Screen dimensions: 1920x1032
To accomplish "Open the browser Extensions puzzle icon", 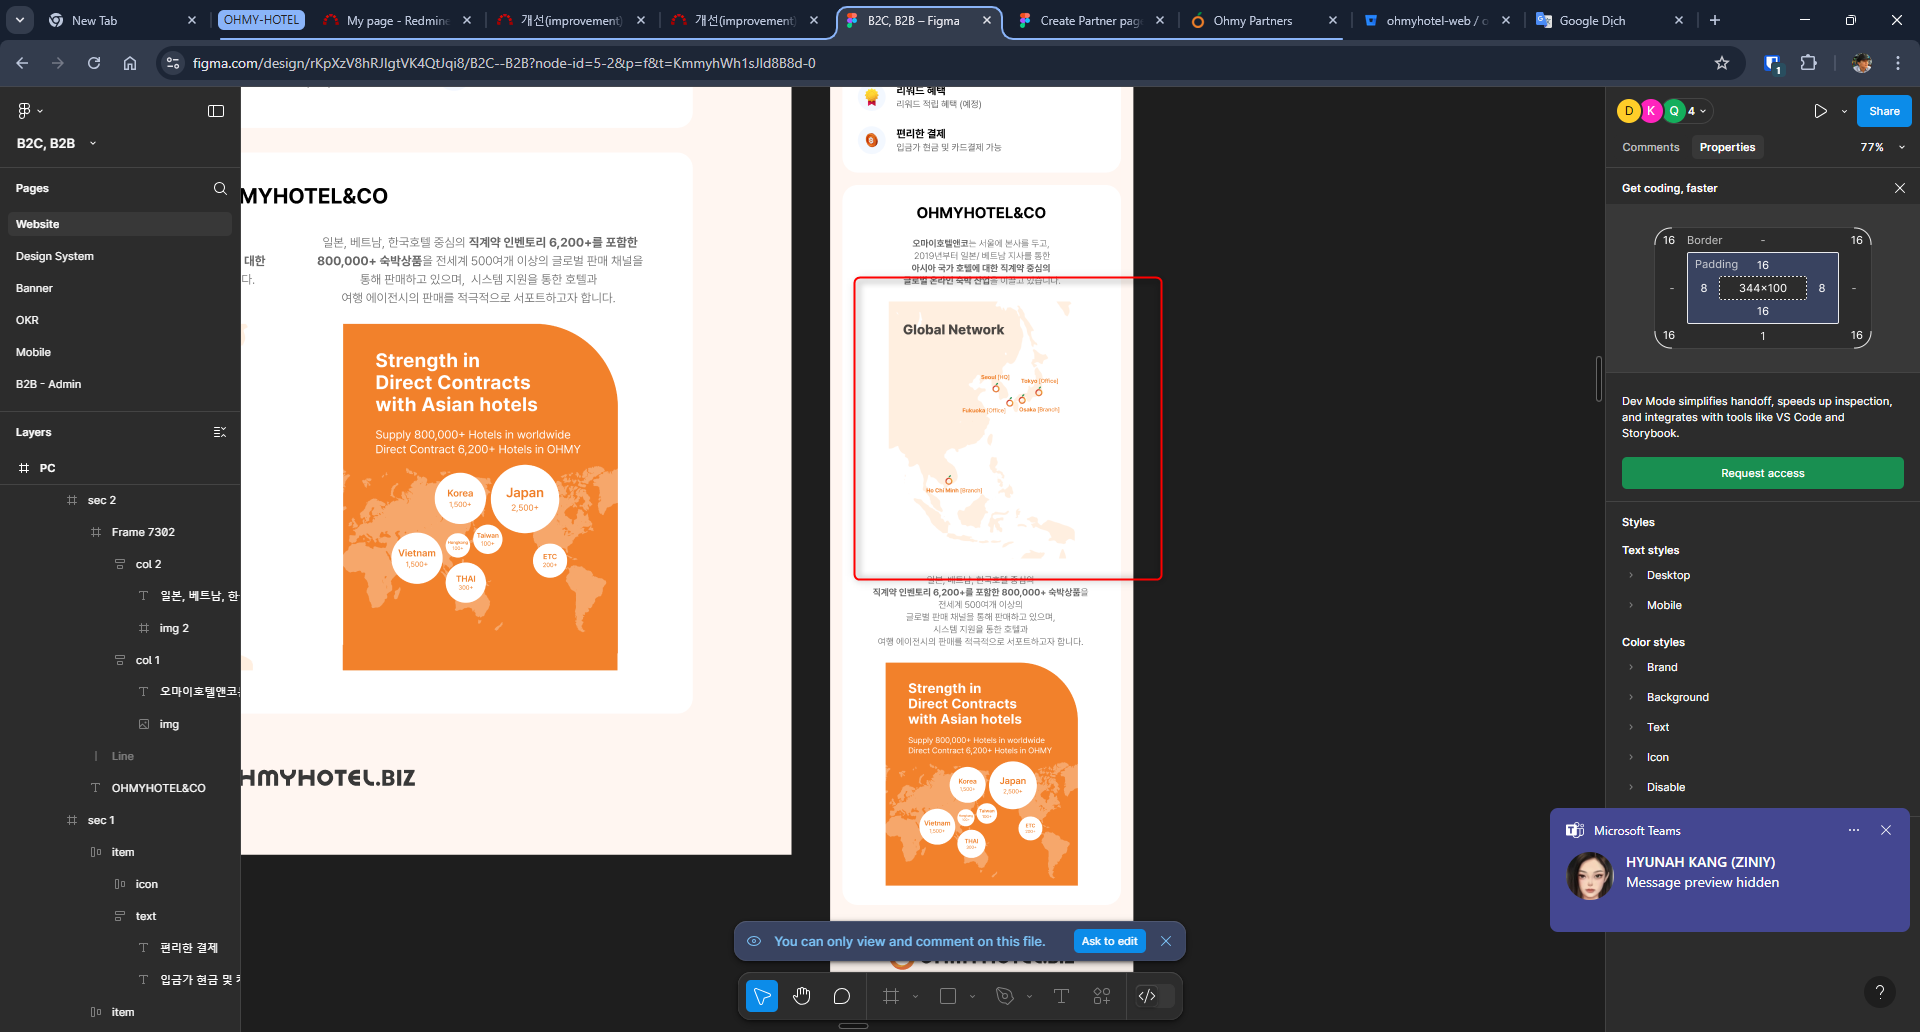I will (x=1808, y=63).
